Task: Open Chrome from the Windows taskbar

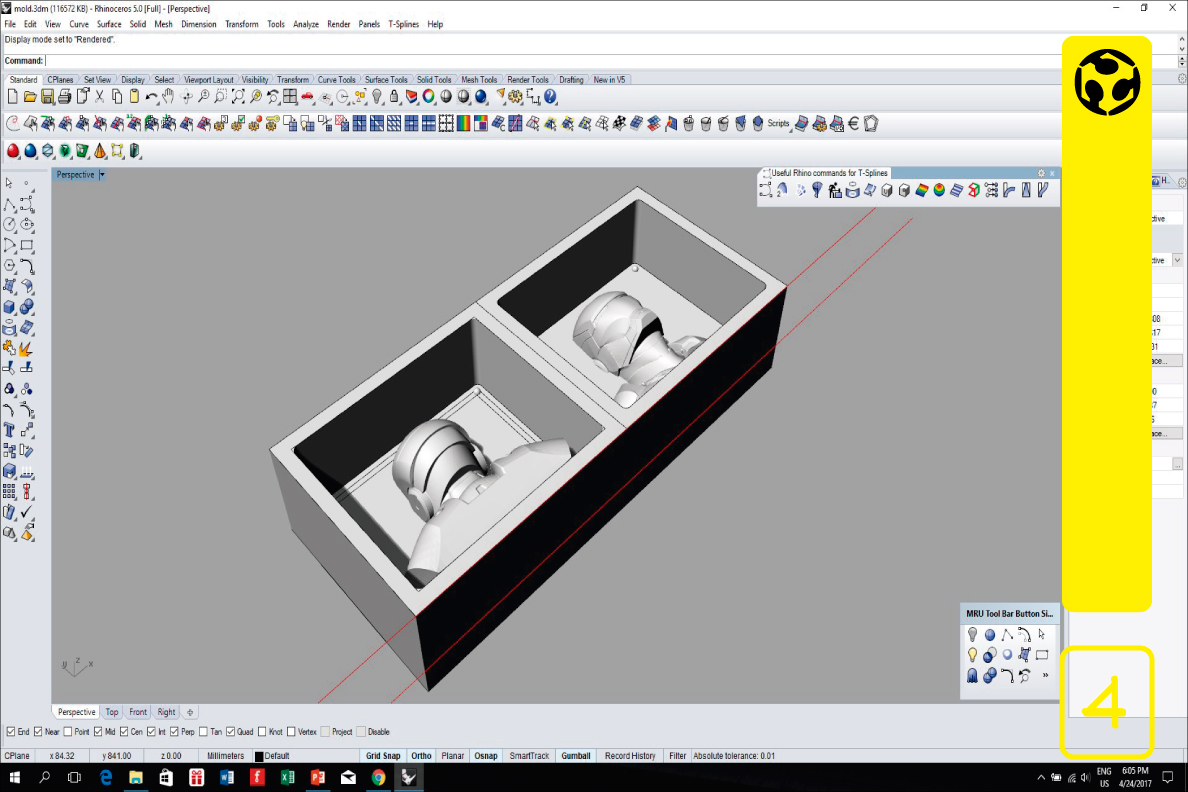Action: tap(378, 778)
